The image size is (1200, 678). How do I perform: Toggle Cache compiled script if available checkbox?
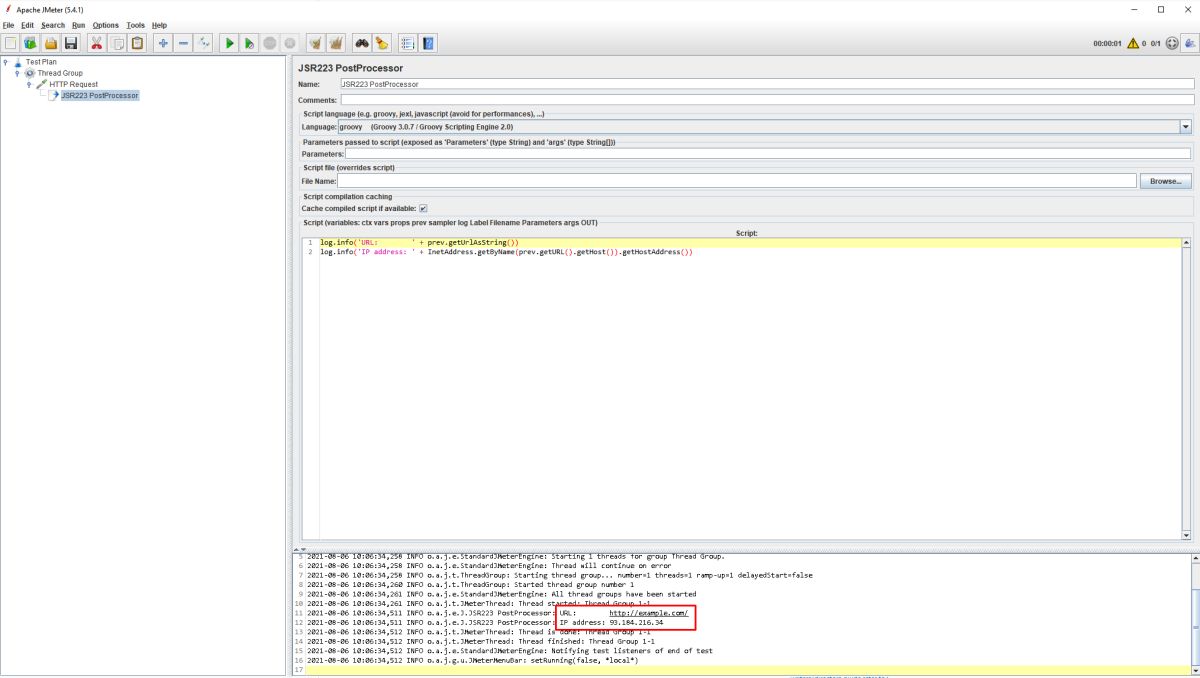(423, 208)
